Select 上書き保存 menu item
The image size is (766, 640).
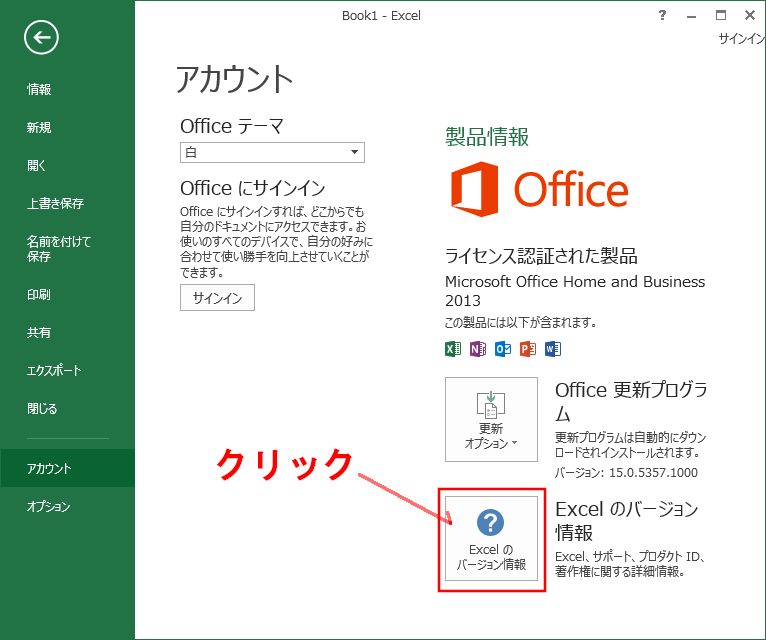tap(55, 204)
